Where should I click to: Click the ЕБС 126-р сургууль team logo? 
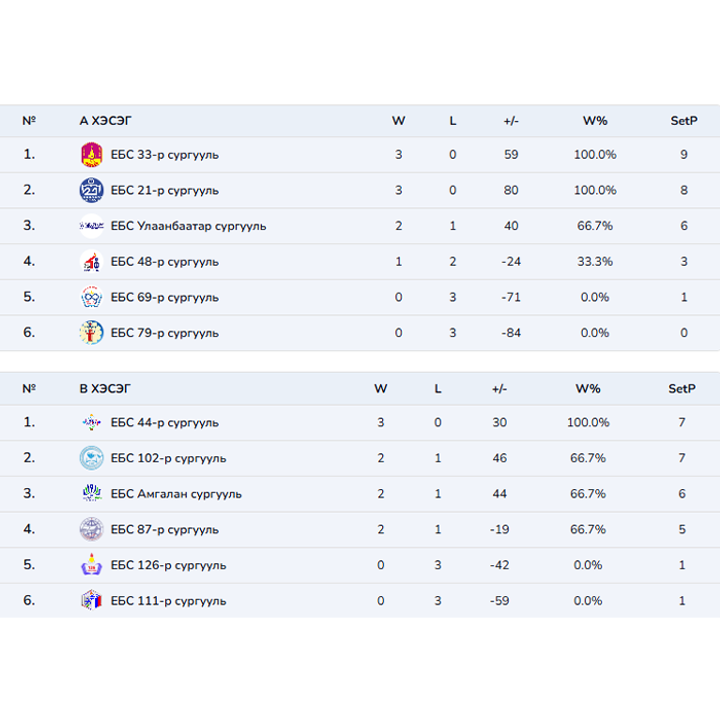point(91,565)
